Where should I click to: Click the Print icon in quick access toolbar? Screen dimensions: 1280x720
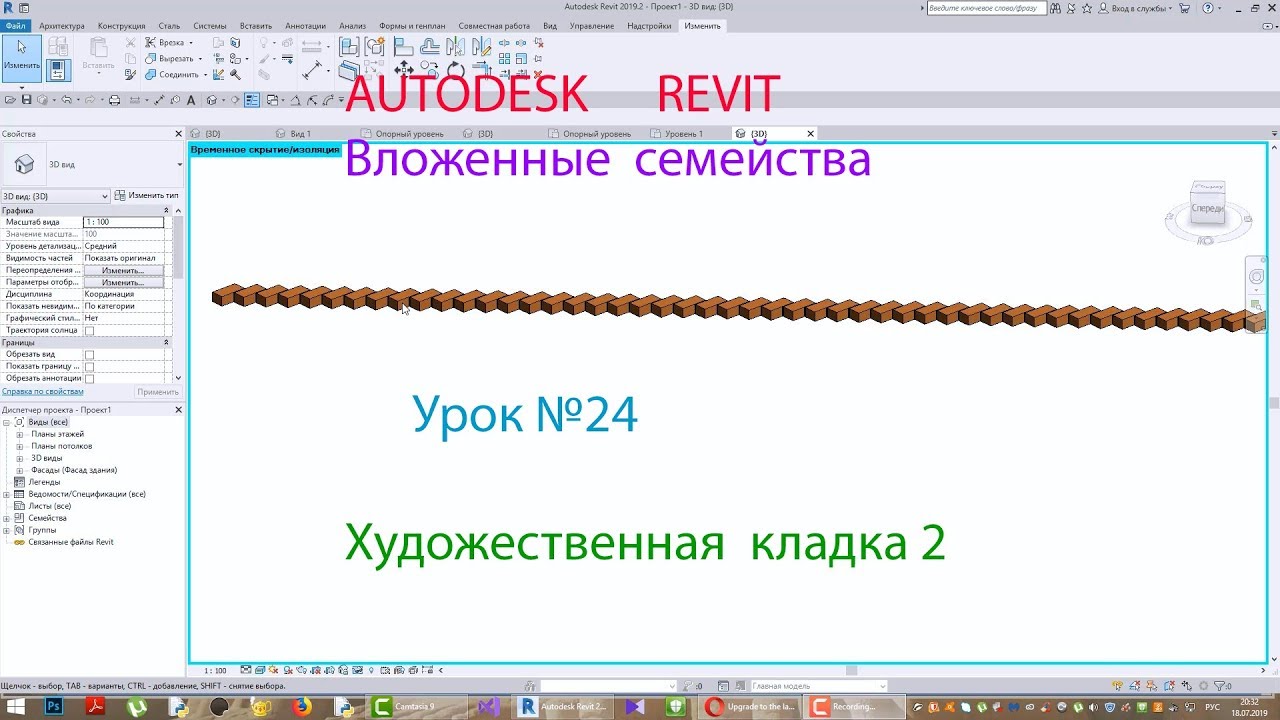(x=115, y=100)
